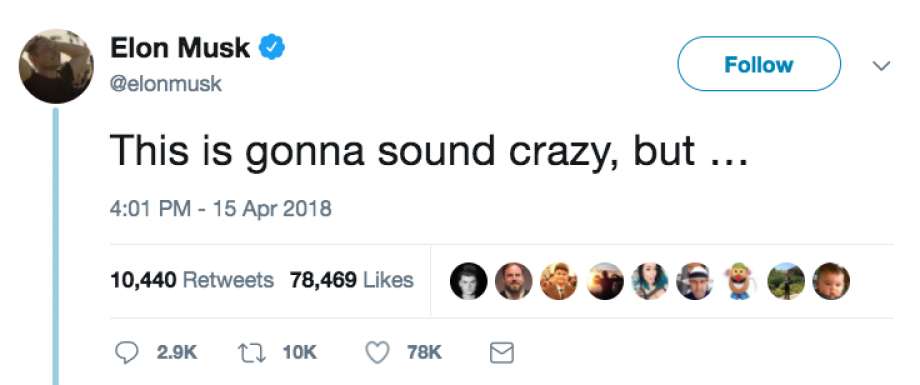Open the @elonmusk handle link
This screenshot has height=385, width=920.
pyautogui.click(x=166, y=84)
